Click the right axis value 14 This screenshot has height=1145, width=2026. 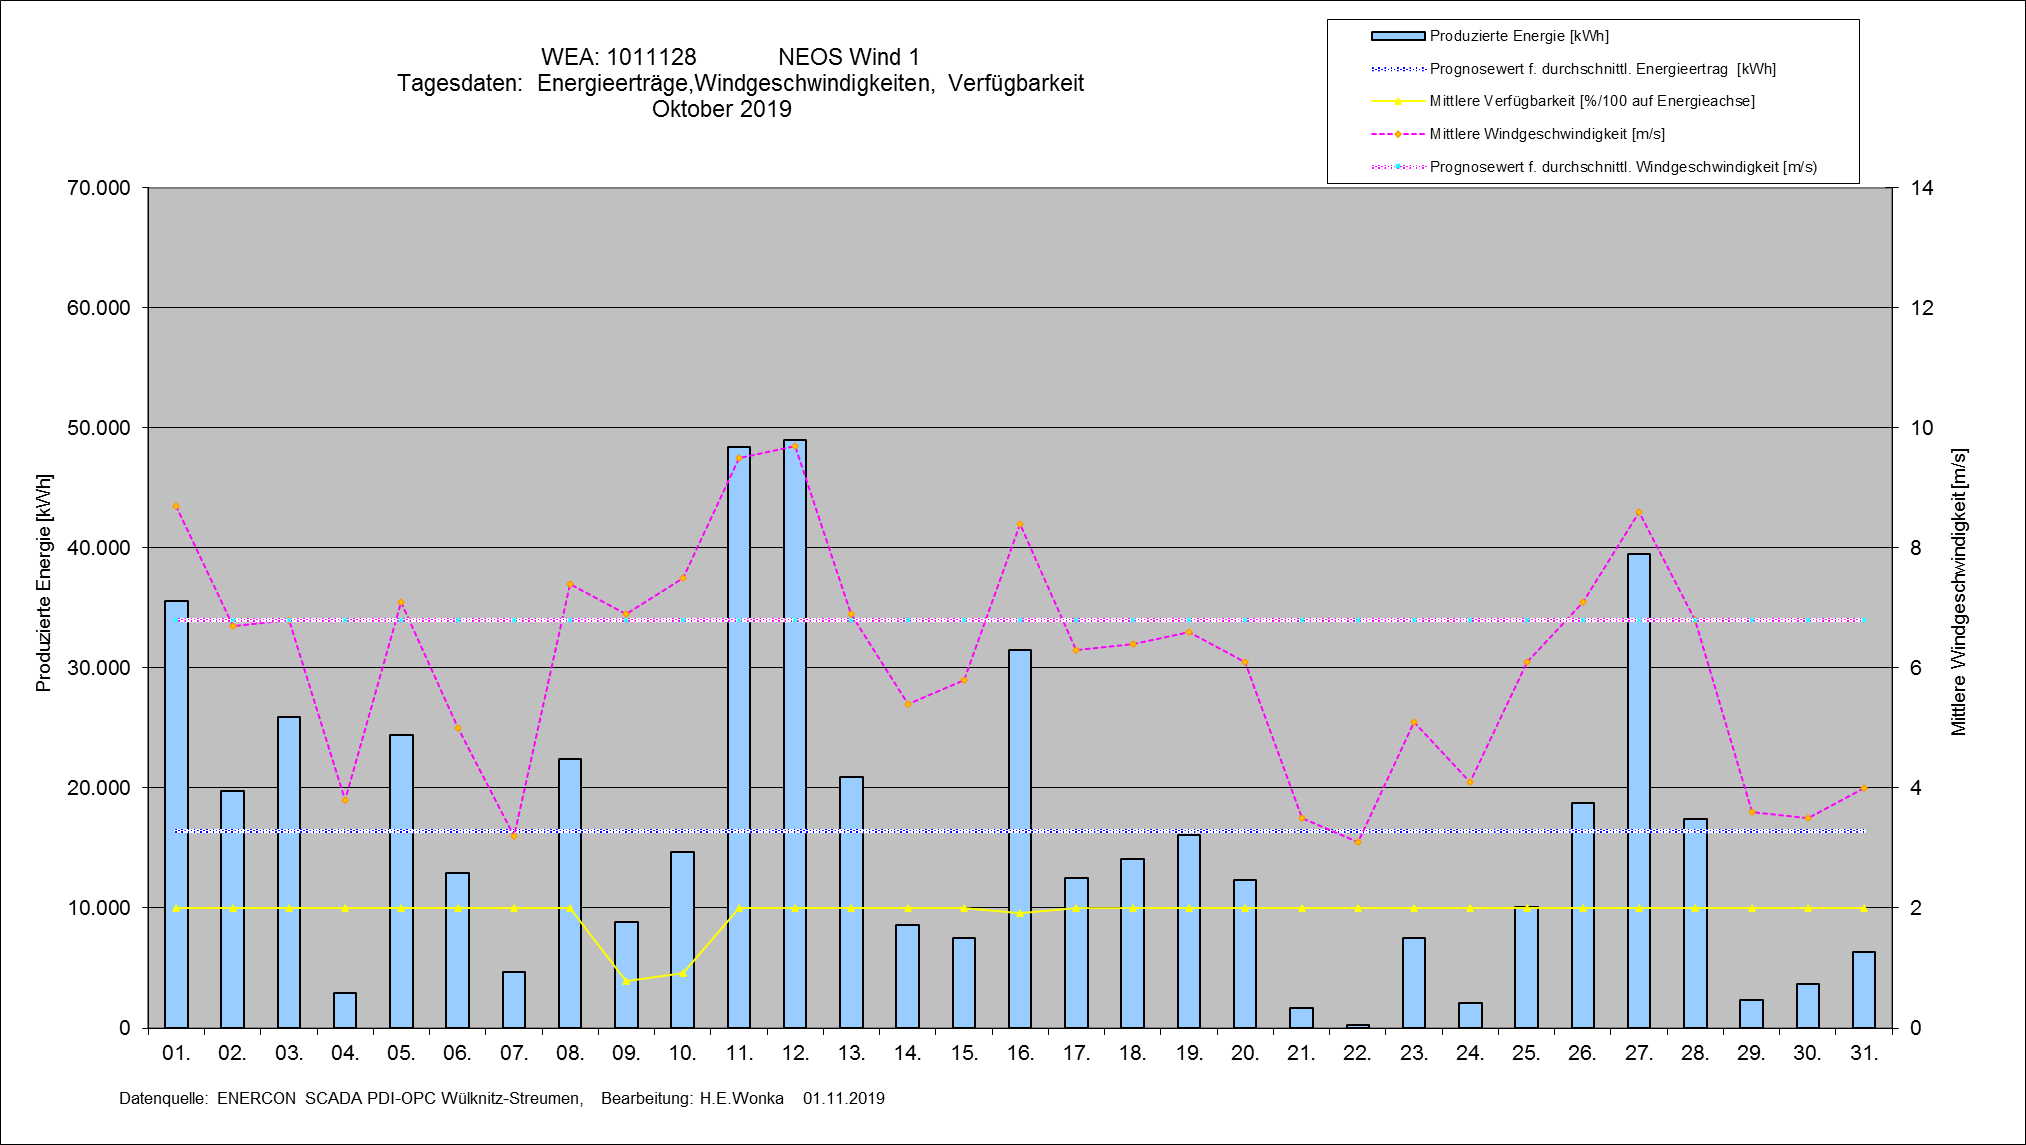(x=1921, y=188)
